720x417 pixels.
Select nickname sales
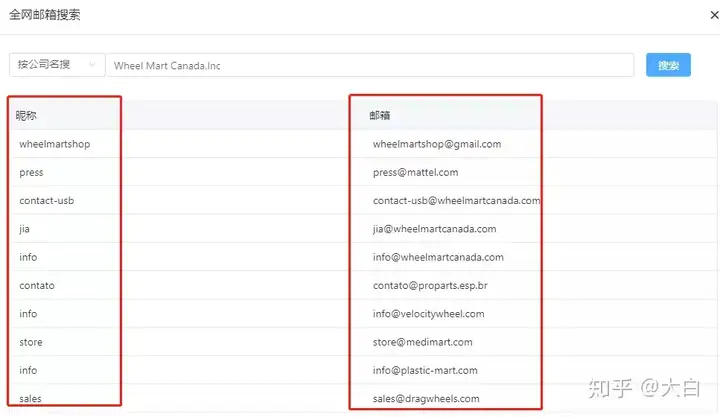click(x=30, y=399)
